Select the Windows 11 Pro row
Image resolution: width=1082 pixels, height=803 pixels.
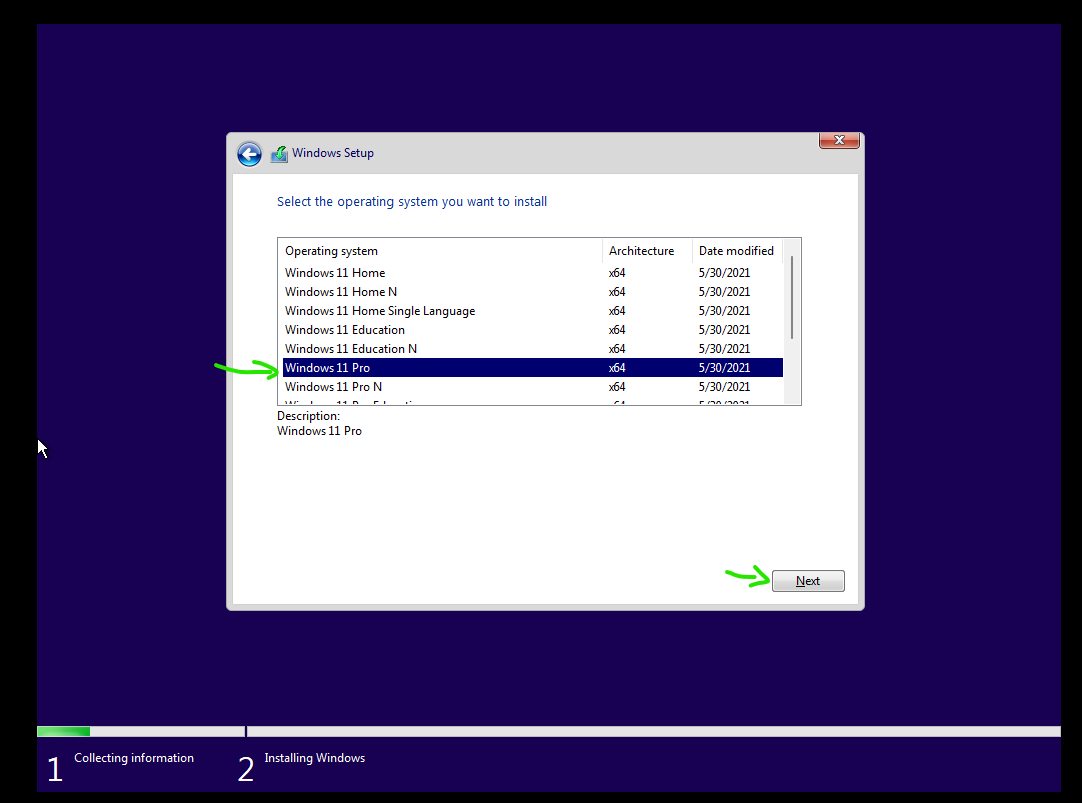click(533, 368)
